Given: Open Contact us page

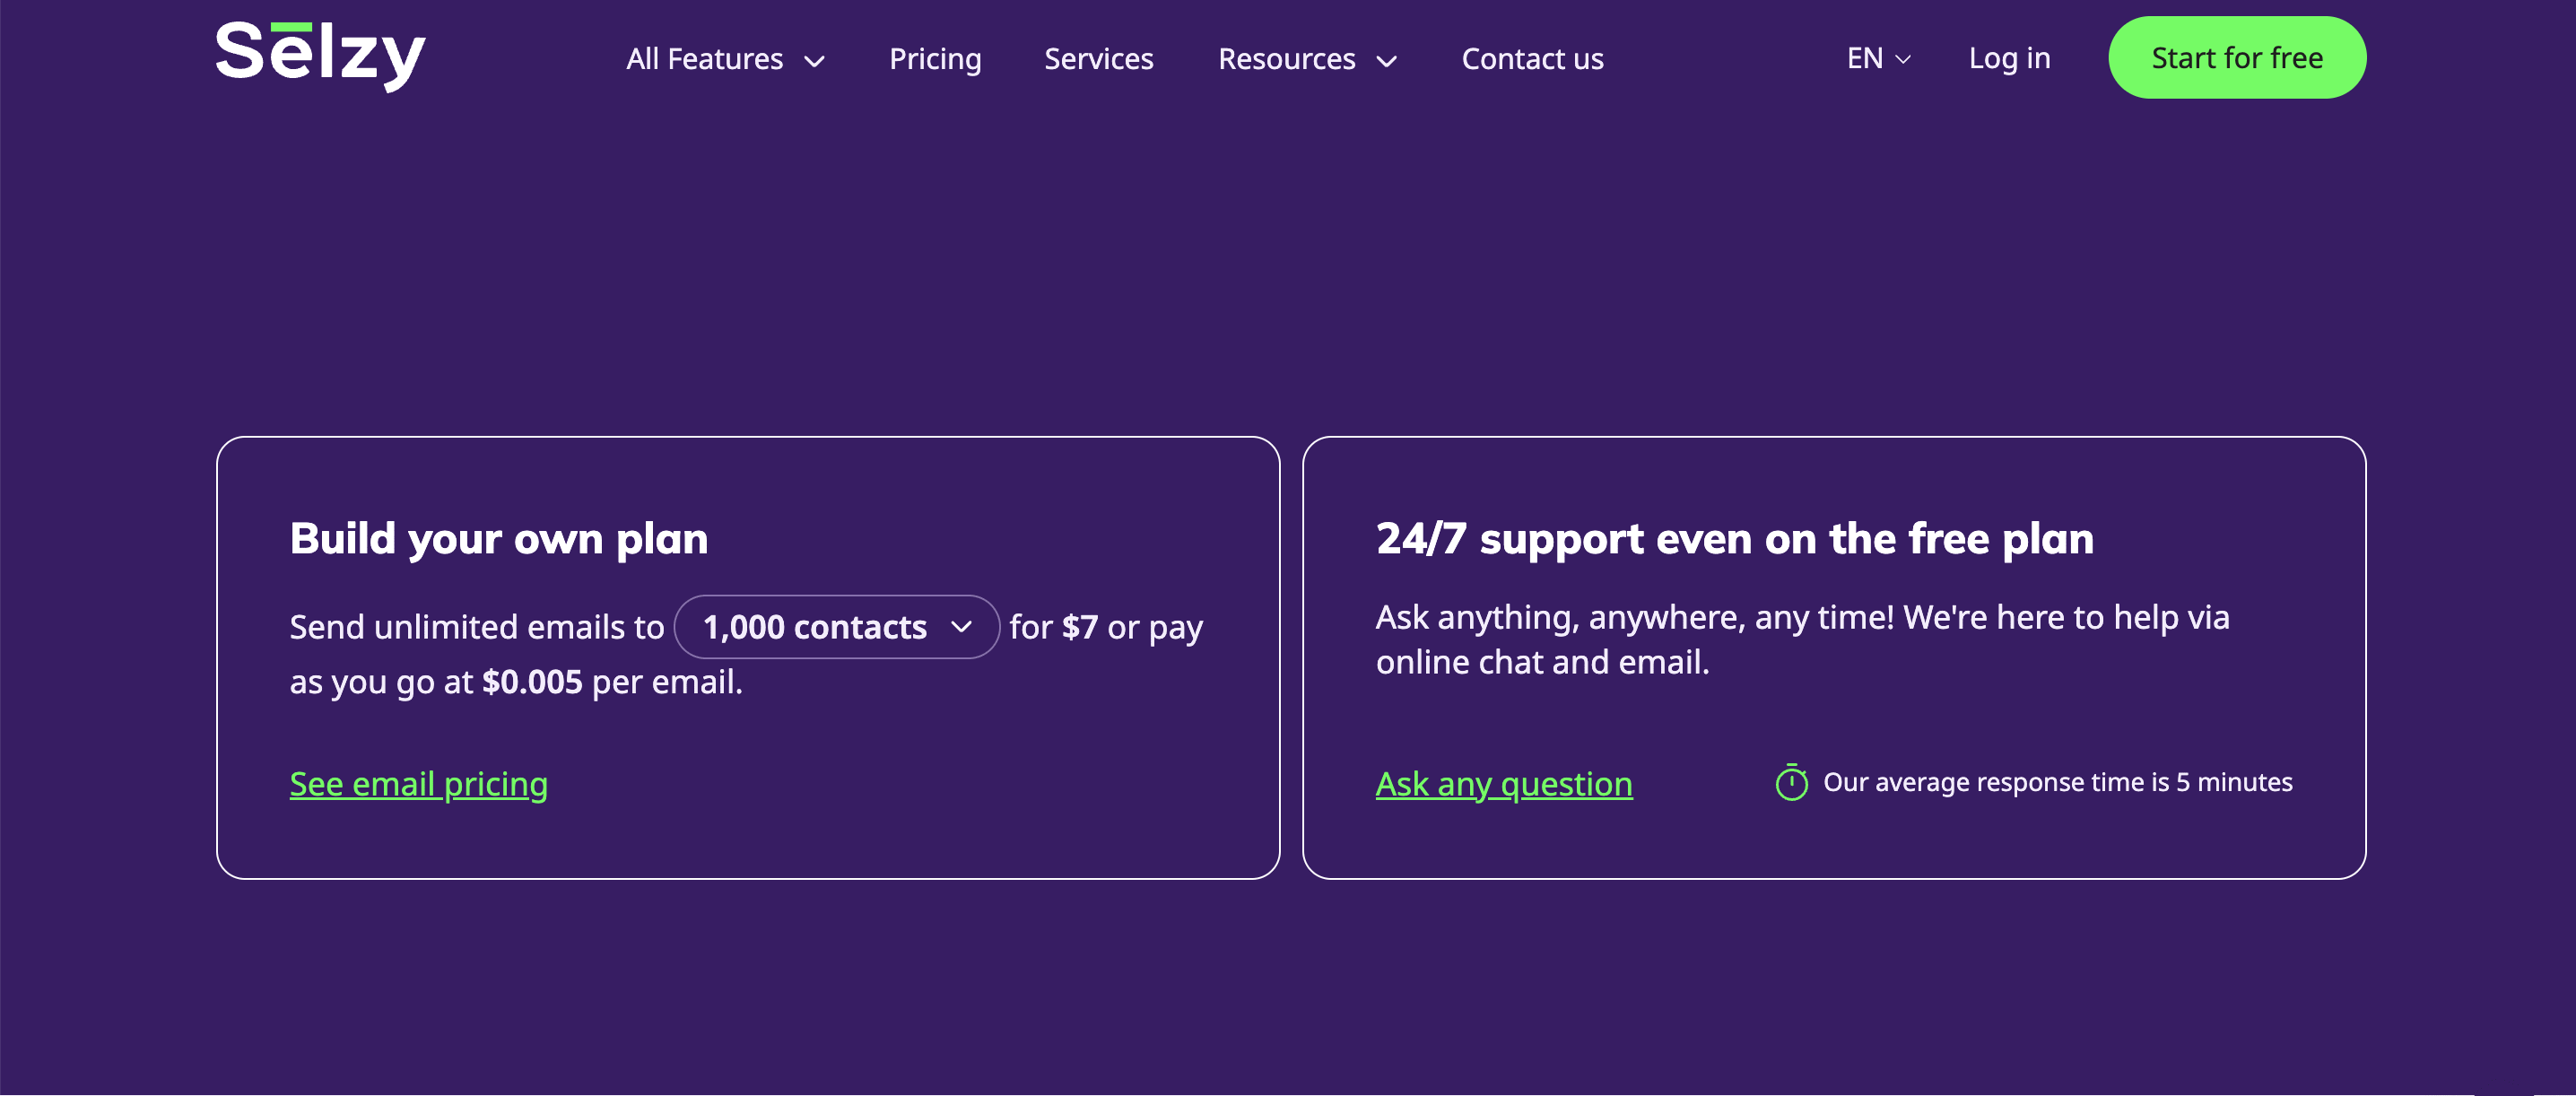Looking at the screenshot, I should click(x=1532, y=59).
